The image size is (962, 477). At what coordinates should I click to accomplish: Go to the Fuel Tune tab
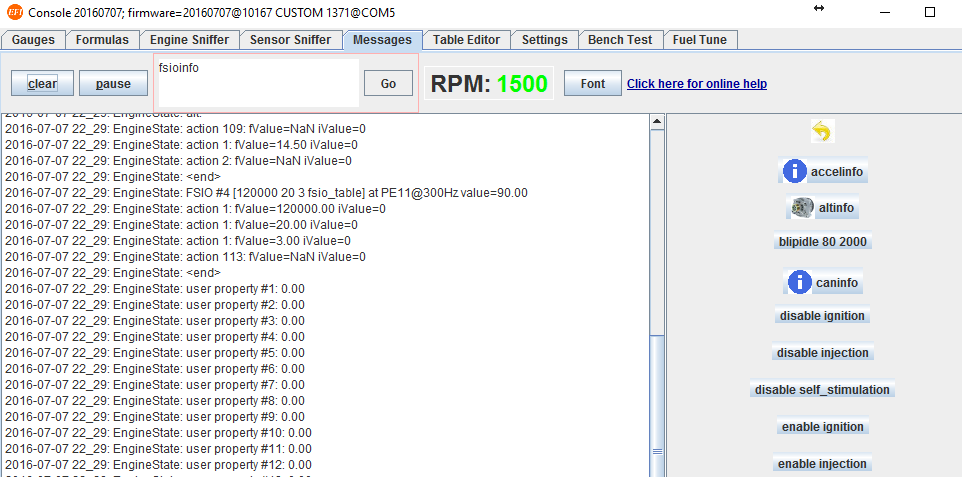click(701, 40)
